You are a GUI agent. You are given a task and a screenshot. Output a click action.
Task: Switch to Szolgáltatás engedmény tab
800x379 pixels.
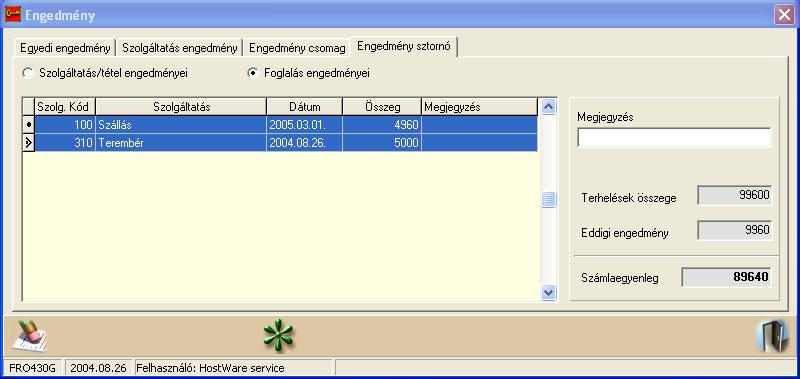click(x=180, y=48)
